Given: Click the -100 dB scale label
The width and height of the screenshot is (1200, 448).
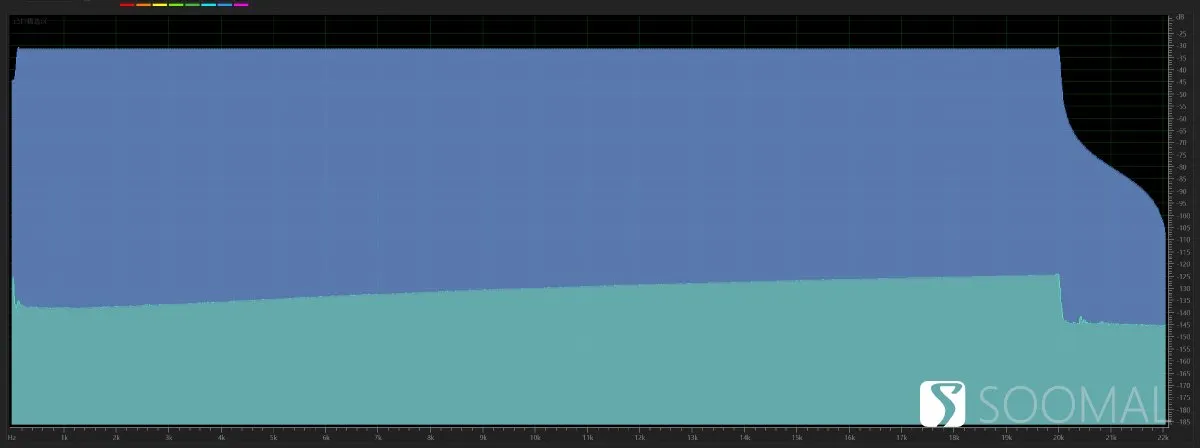Looking at the screenshot, I should [x=1183, y=215].
